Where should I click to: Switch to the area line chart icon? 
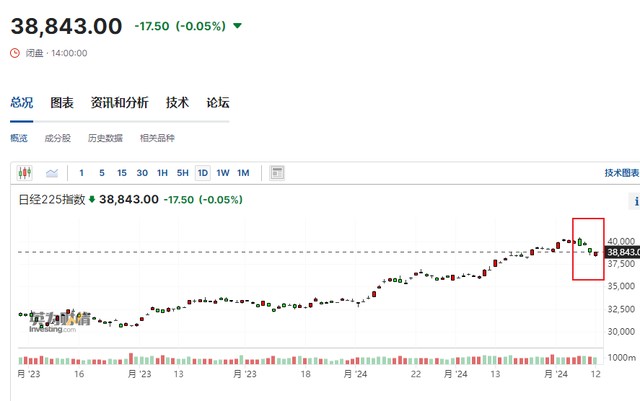pos(52,173)
